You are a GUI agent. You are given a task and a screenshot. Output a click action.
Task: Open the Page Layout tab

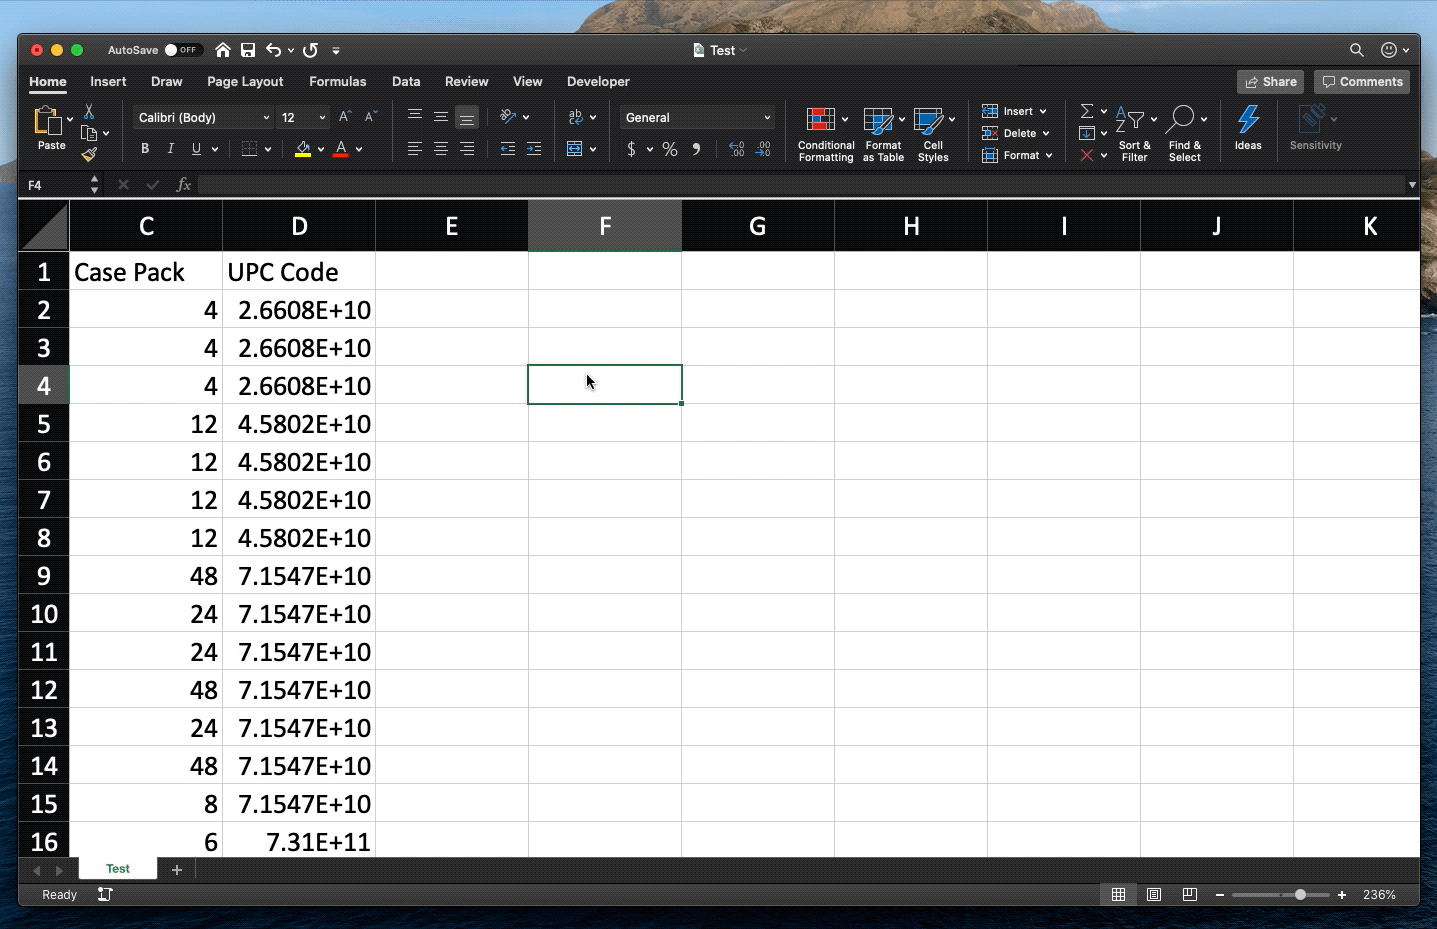(245, 82)
